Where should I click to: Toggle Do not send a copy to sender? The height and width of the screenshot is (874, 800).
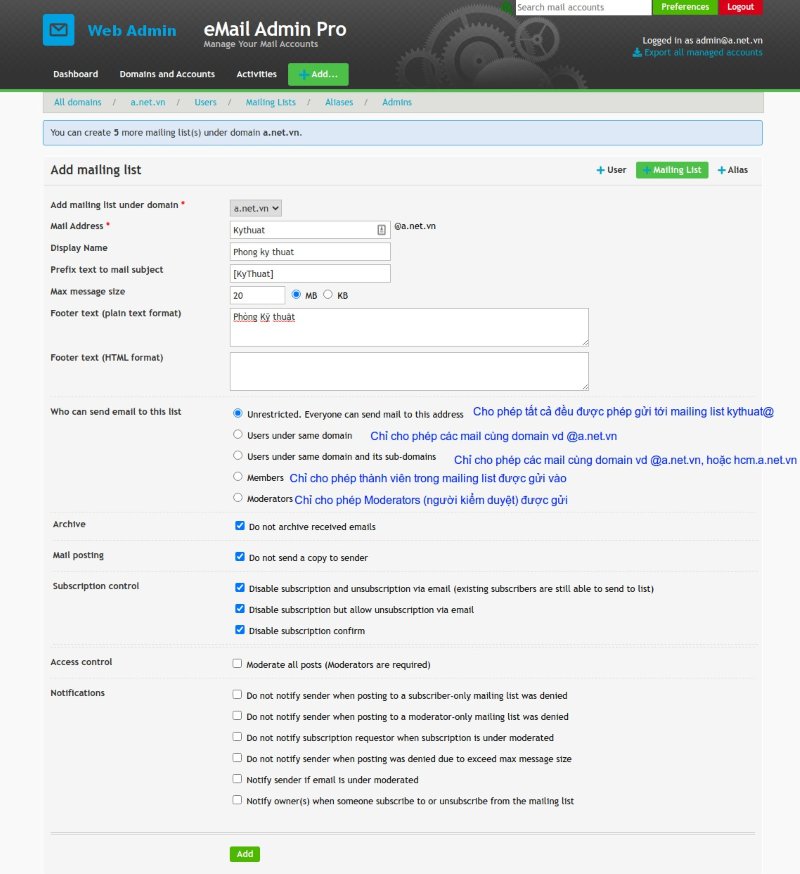pos(240,556)
